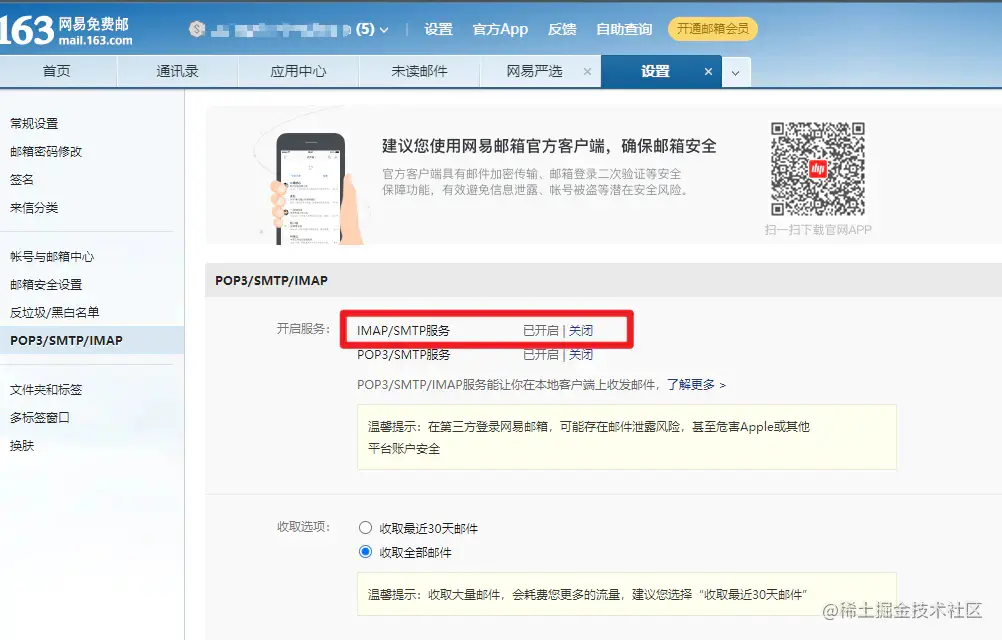1002x640 pixels.
Task: Open 来信分类 in sidebar
Action: click(35, 208)
